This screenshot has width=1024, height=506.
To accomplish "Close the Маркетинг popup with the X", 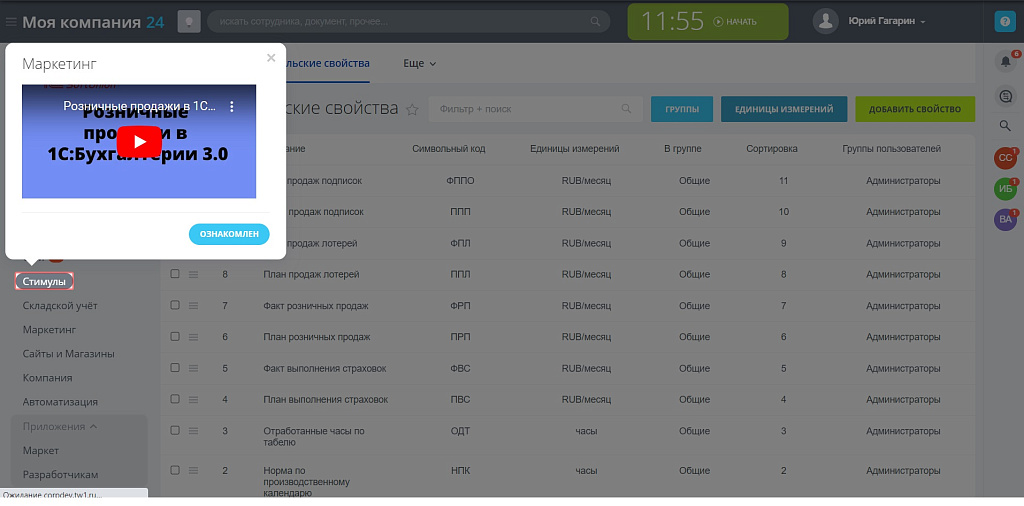I will [x=270, y=59].
